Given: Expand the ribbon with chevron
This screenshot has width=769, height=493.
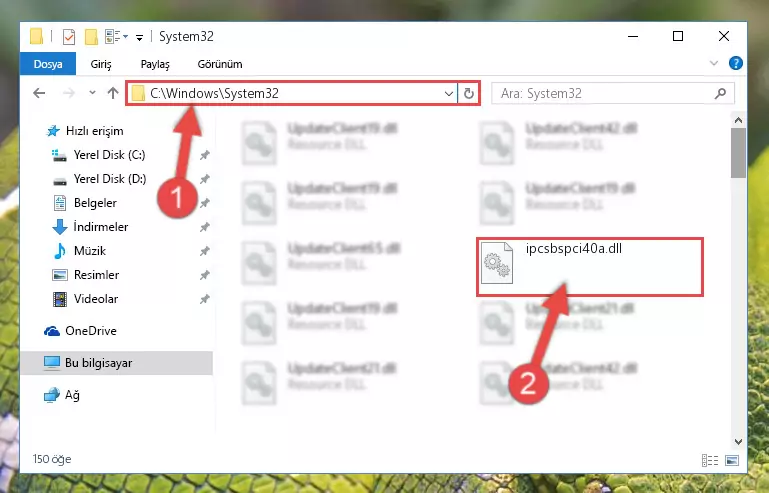Looking at the screenshot, I should pyautogui.click(x=714, y=63).
